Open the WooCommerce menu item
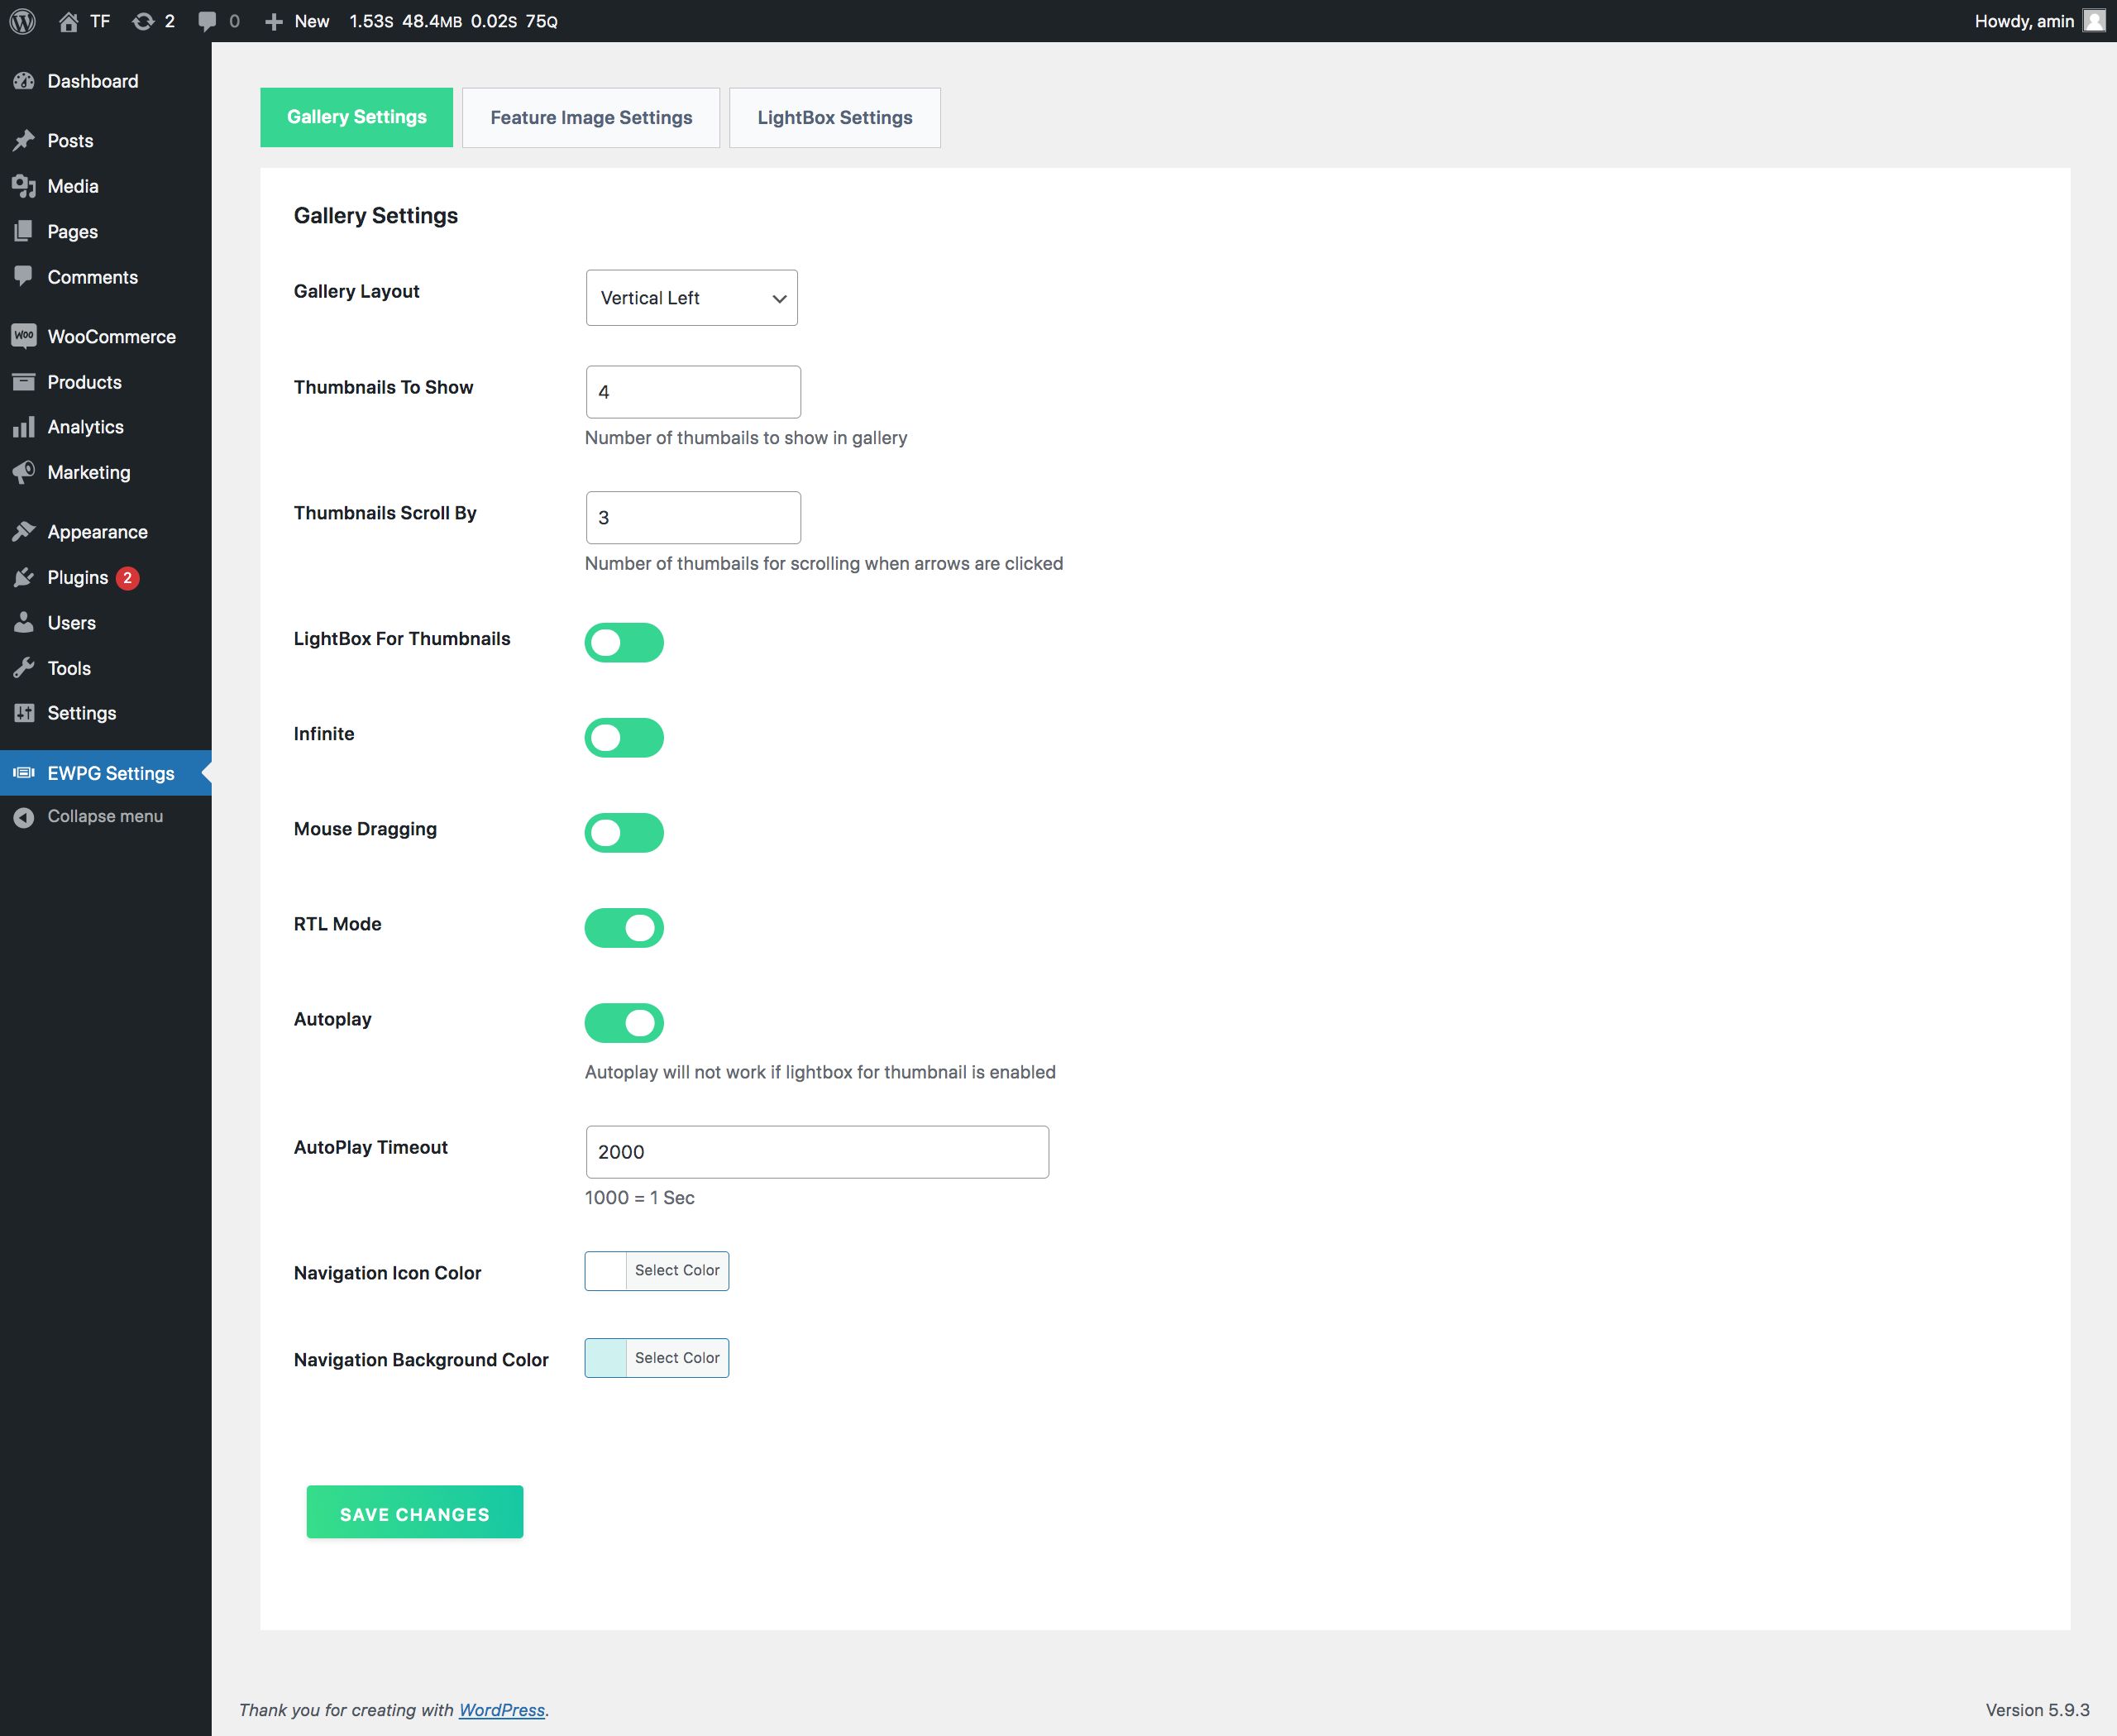Screen dimensions: 2117x1736 (106, 337)
